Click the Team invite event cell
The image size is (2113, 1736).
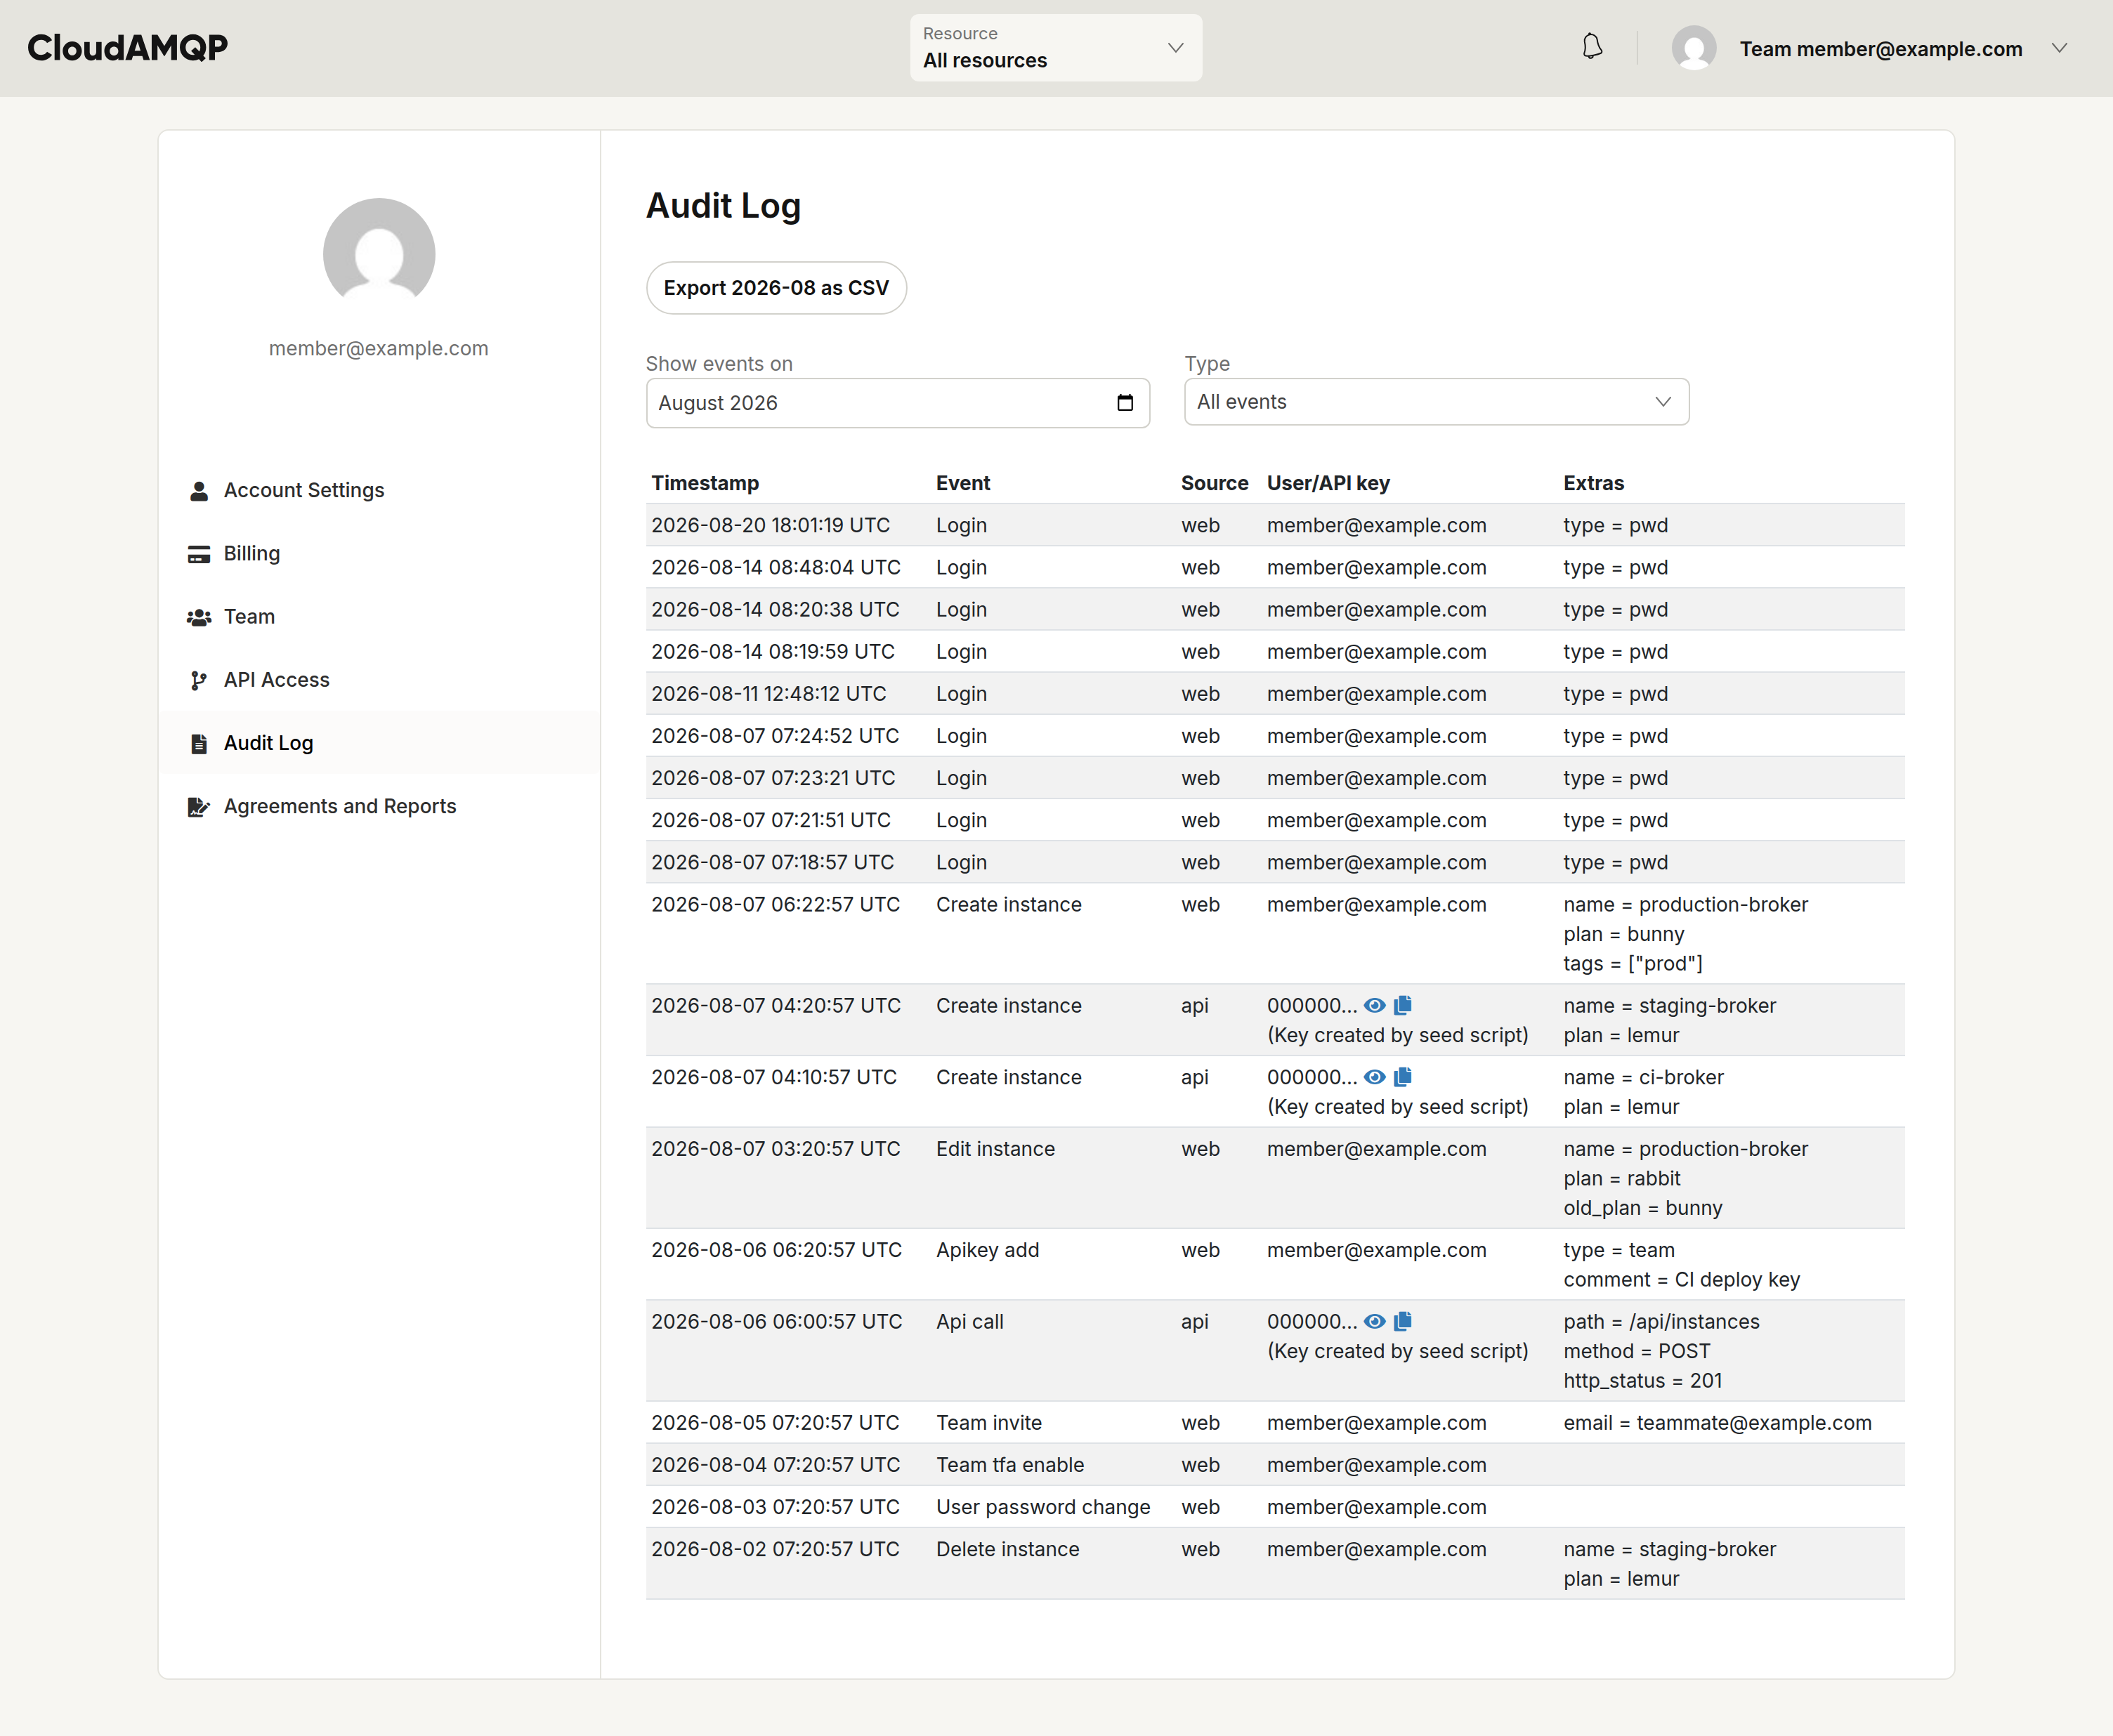click(988, 1422)
